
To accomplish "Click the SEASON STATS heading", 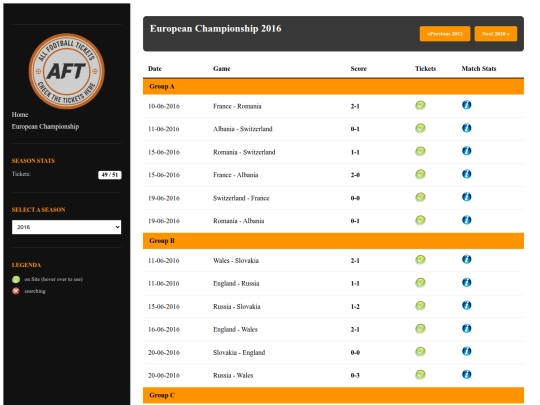I will pos(33,161).
